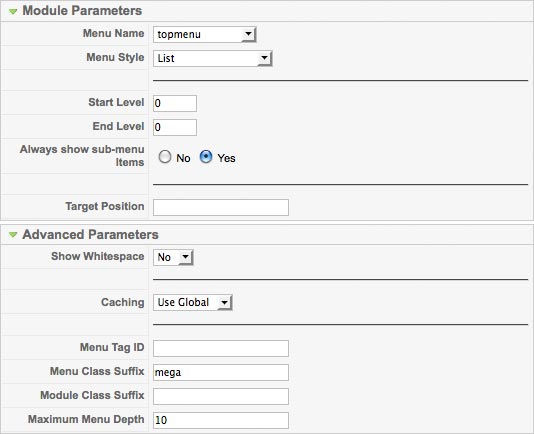Open the Caching Use Global dropdown
The height and width of the screenshot is (434, 534).
pyautogui.click(x=192, y=303)
